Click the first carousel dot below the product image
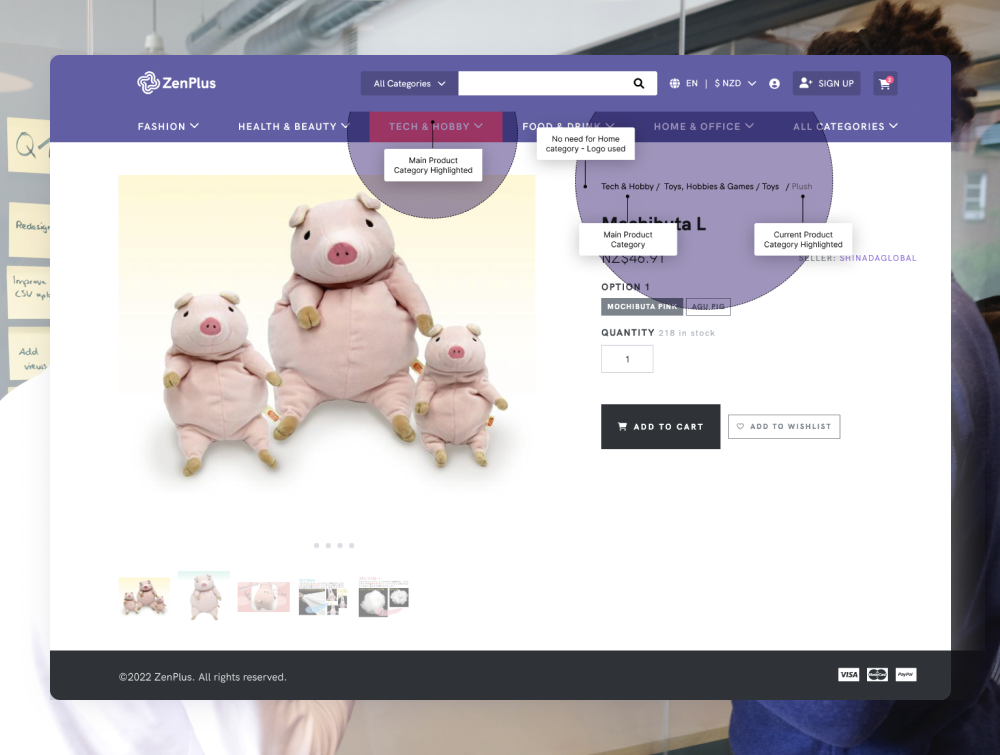 coord(316,546)
